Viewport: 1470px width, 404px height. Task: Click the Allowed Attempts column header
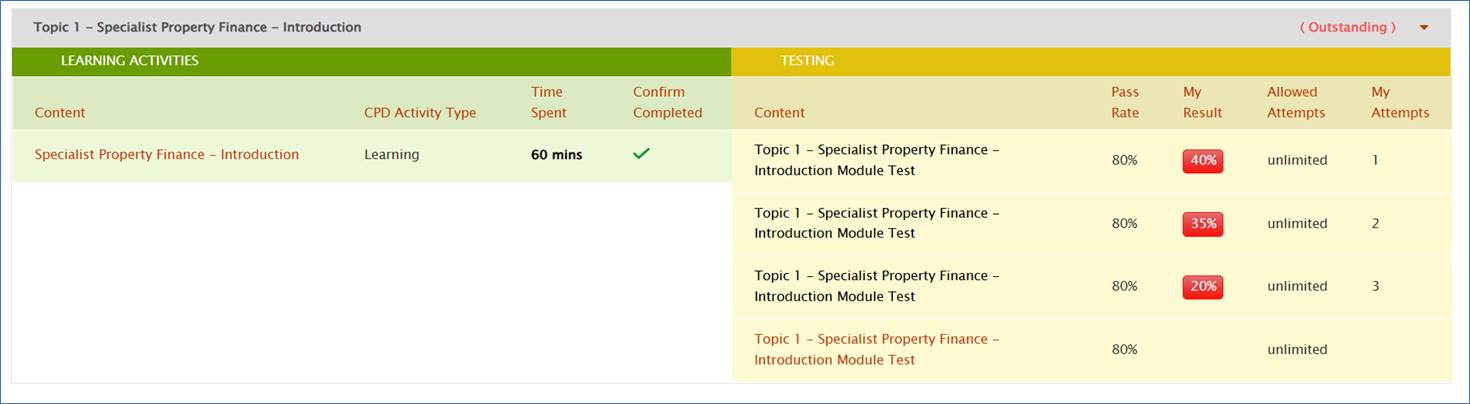pos(1295,102)
